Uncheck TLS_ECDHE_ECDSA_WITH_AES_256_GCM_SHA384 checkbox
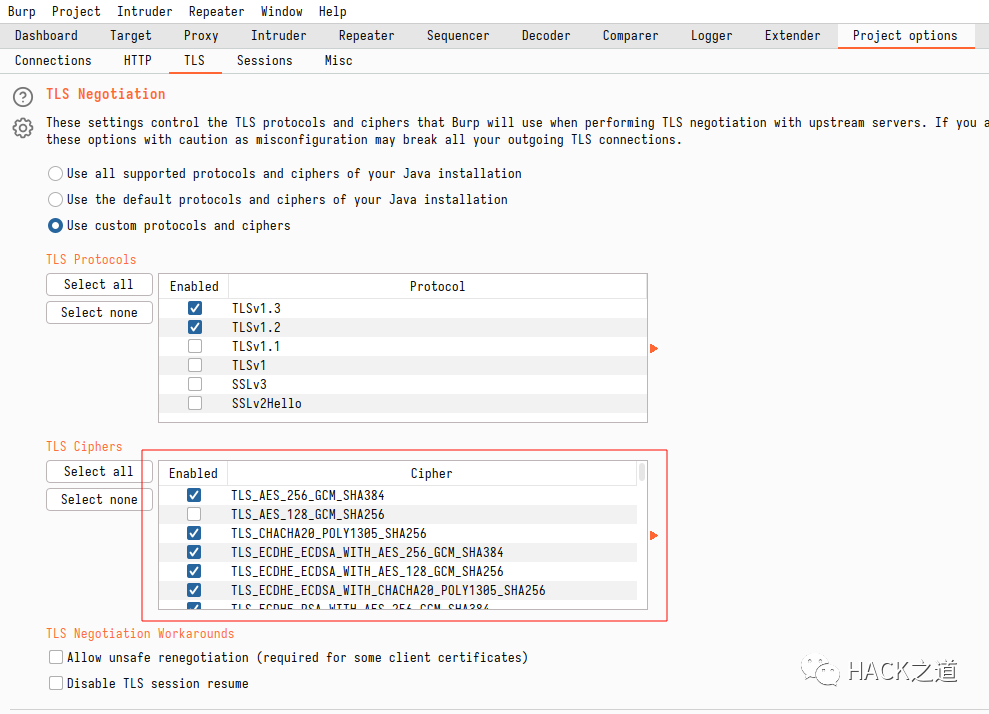The height and width of the screenshot is (714, 989). (194, 552)
